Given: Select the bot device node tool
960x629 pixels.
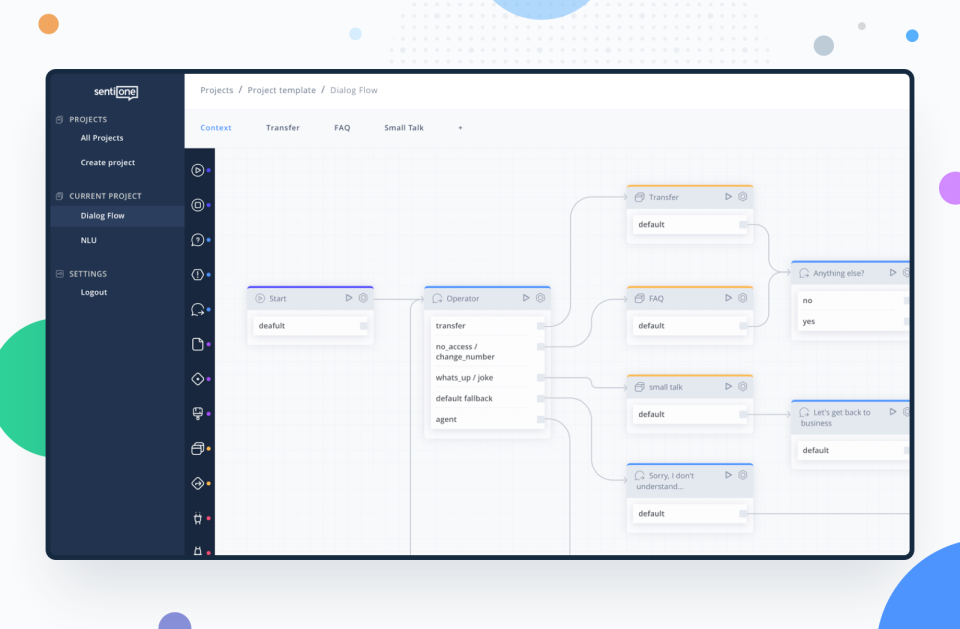Looking at the screenshot, I should pos(198,413).
